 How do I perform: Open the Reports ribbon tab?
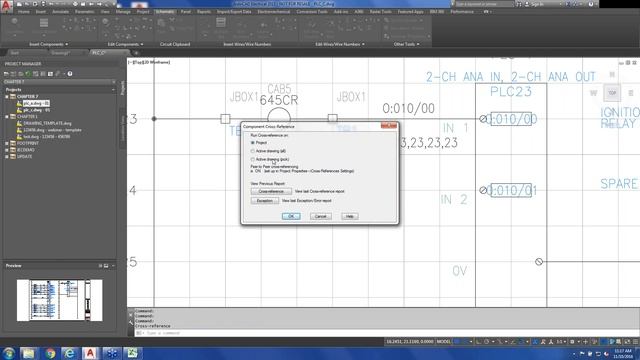pyautogui.click(x=204, y=12)
